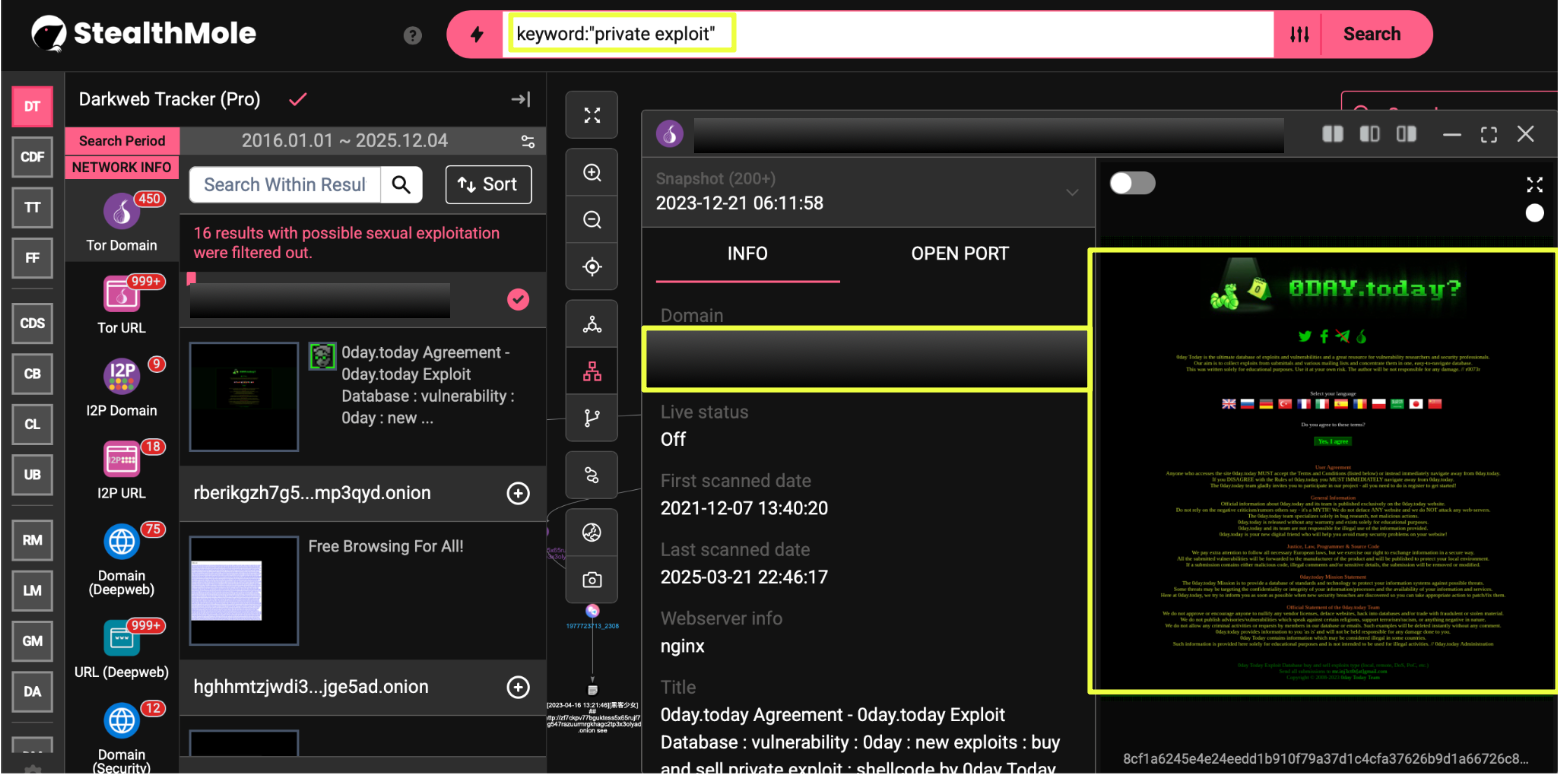Image resolution: width=1558 pixels, height=774 pixels.
Task: Switch to the OPEN PORT tab
Action: click(x=959, y=254)
